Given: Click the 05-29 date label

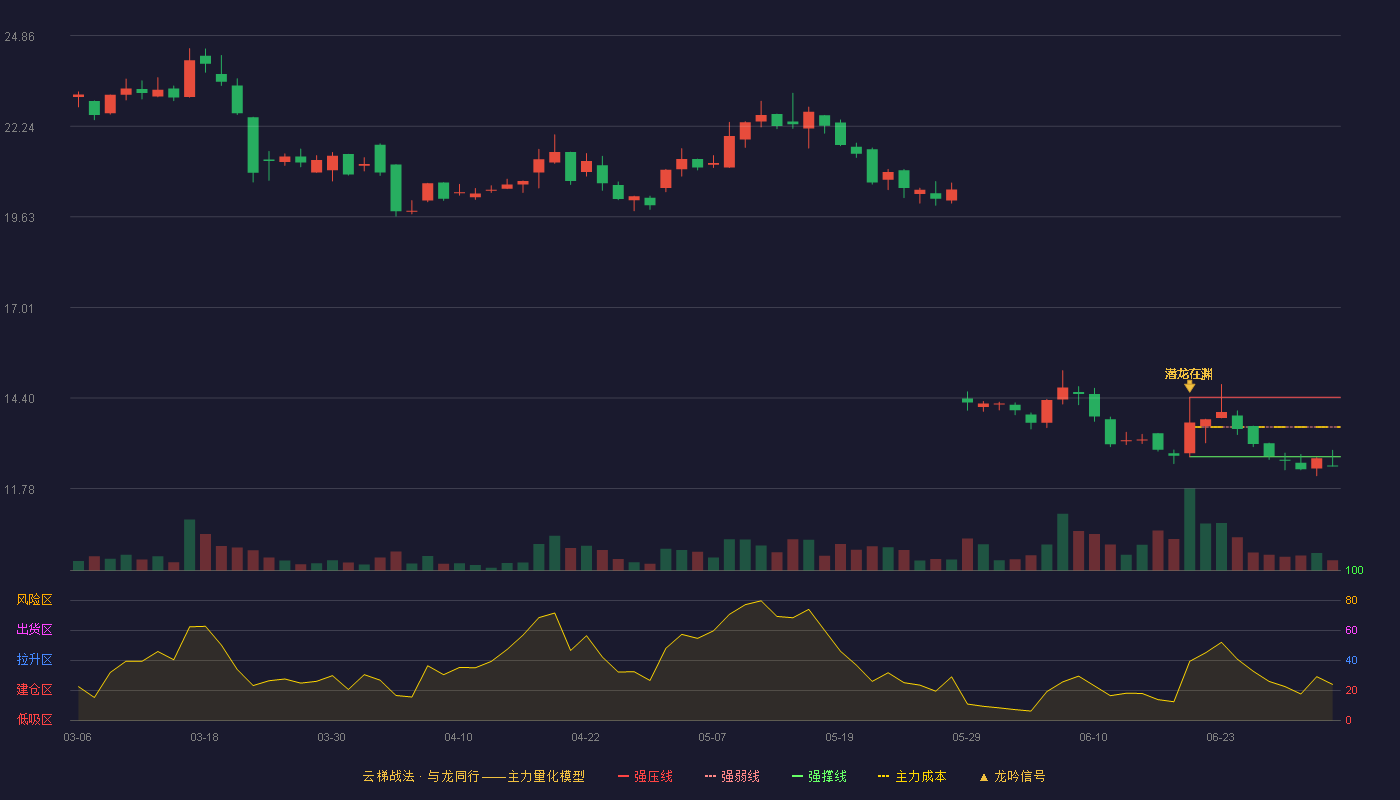Looking at the screenshot, I should click(x=966, y=737).
